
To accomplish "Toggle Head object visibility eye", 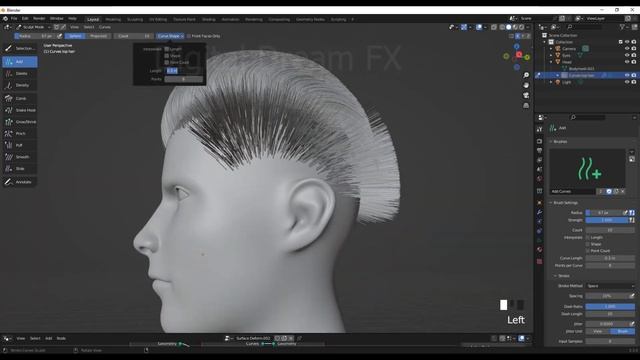I will tap(627, 62).
